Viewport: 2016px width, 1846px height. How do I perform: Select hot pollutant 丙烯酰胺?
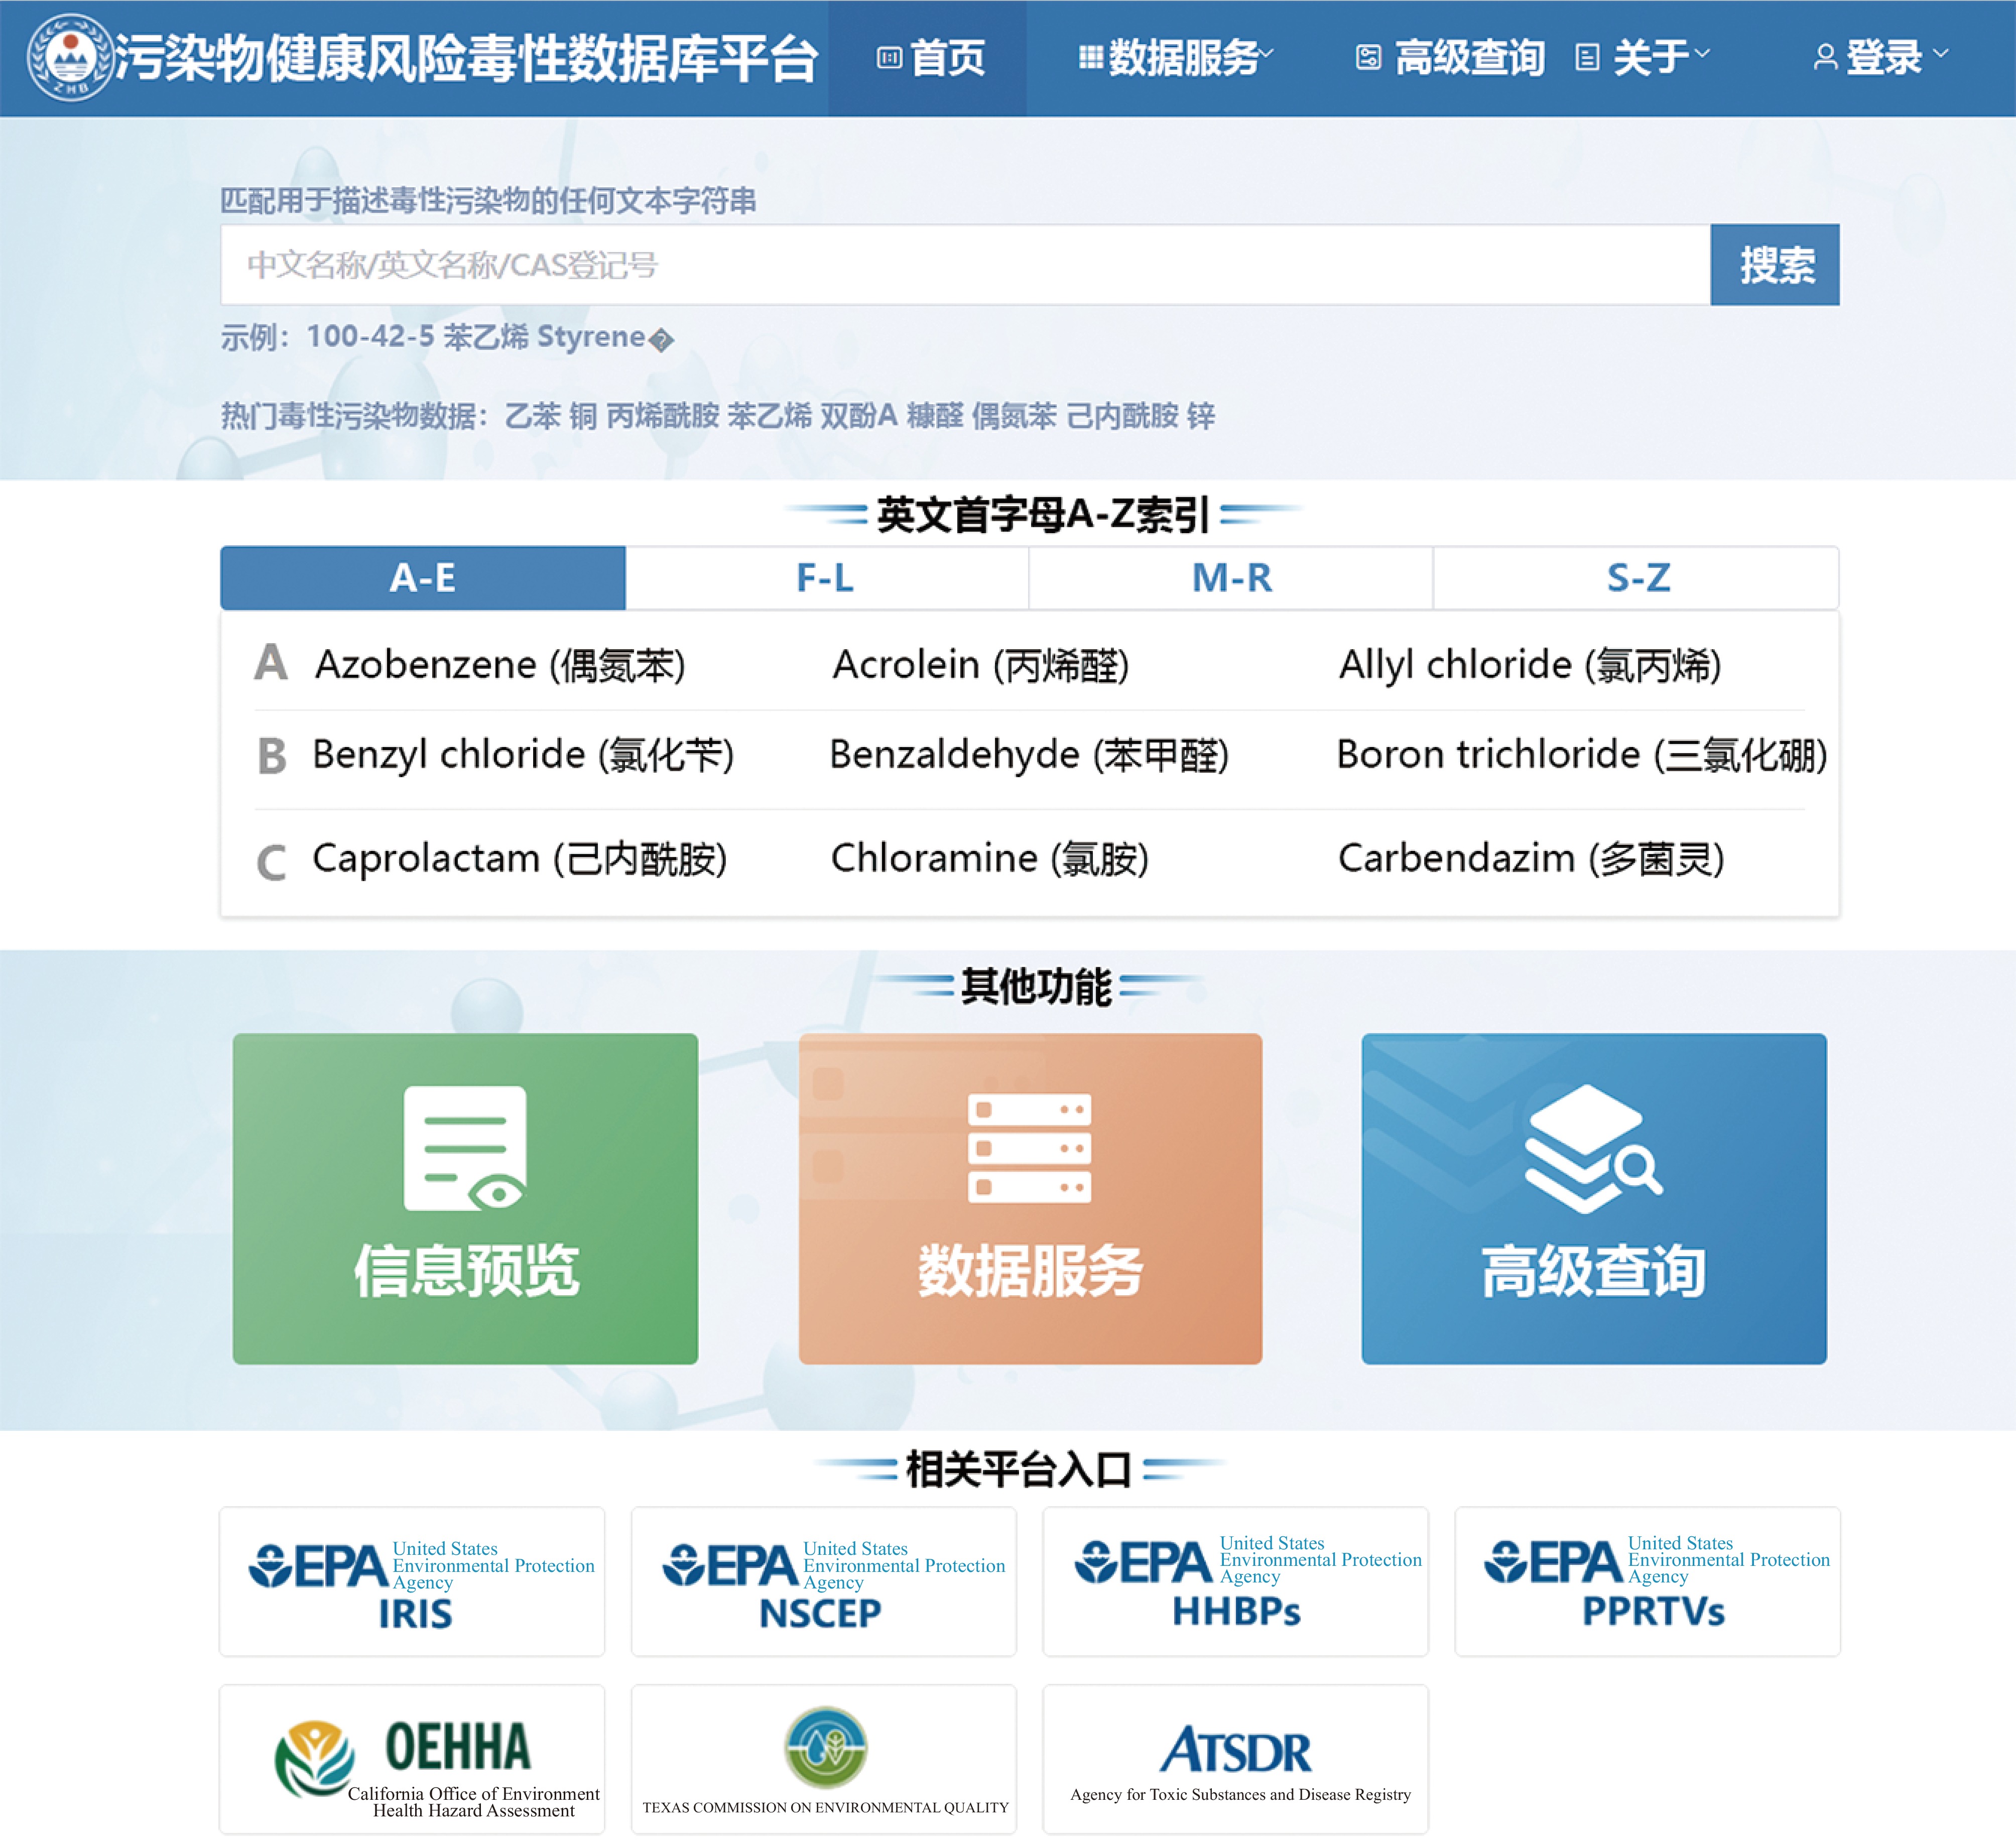click(x=663, y=415)
